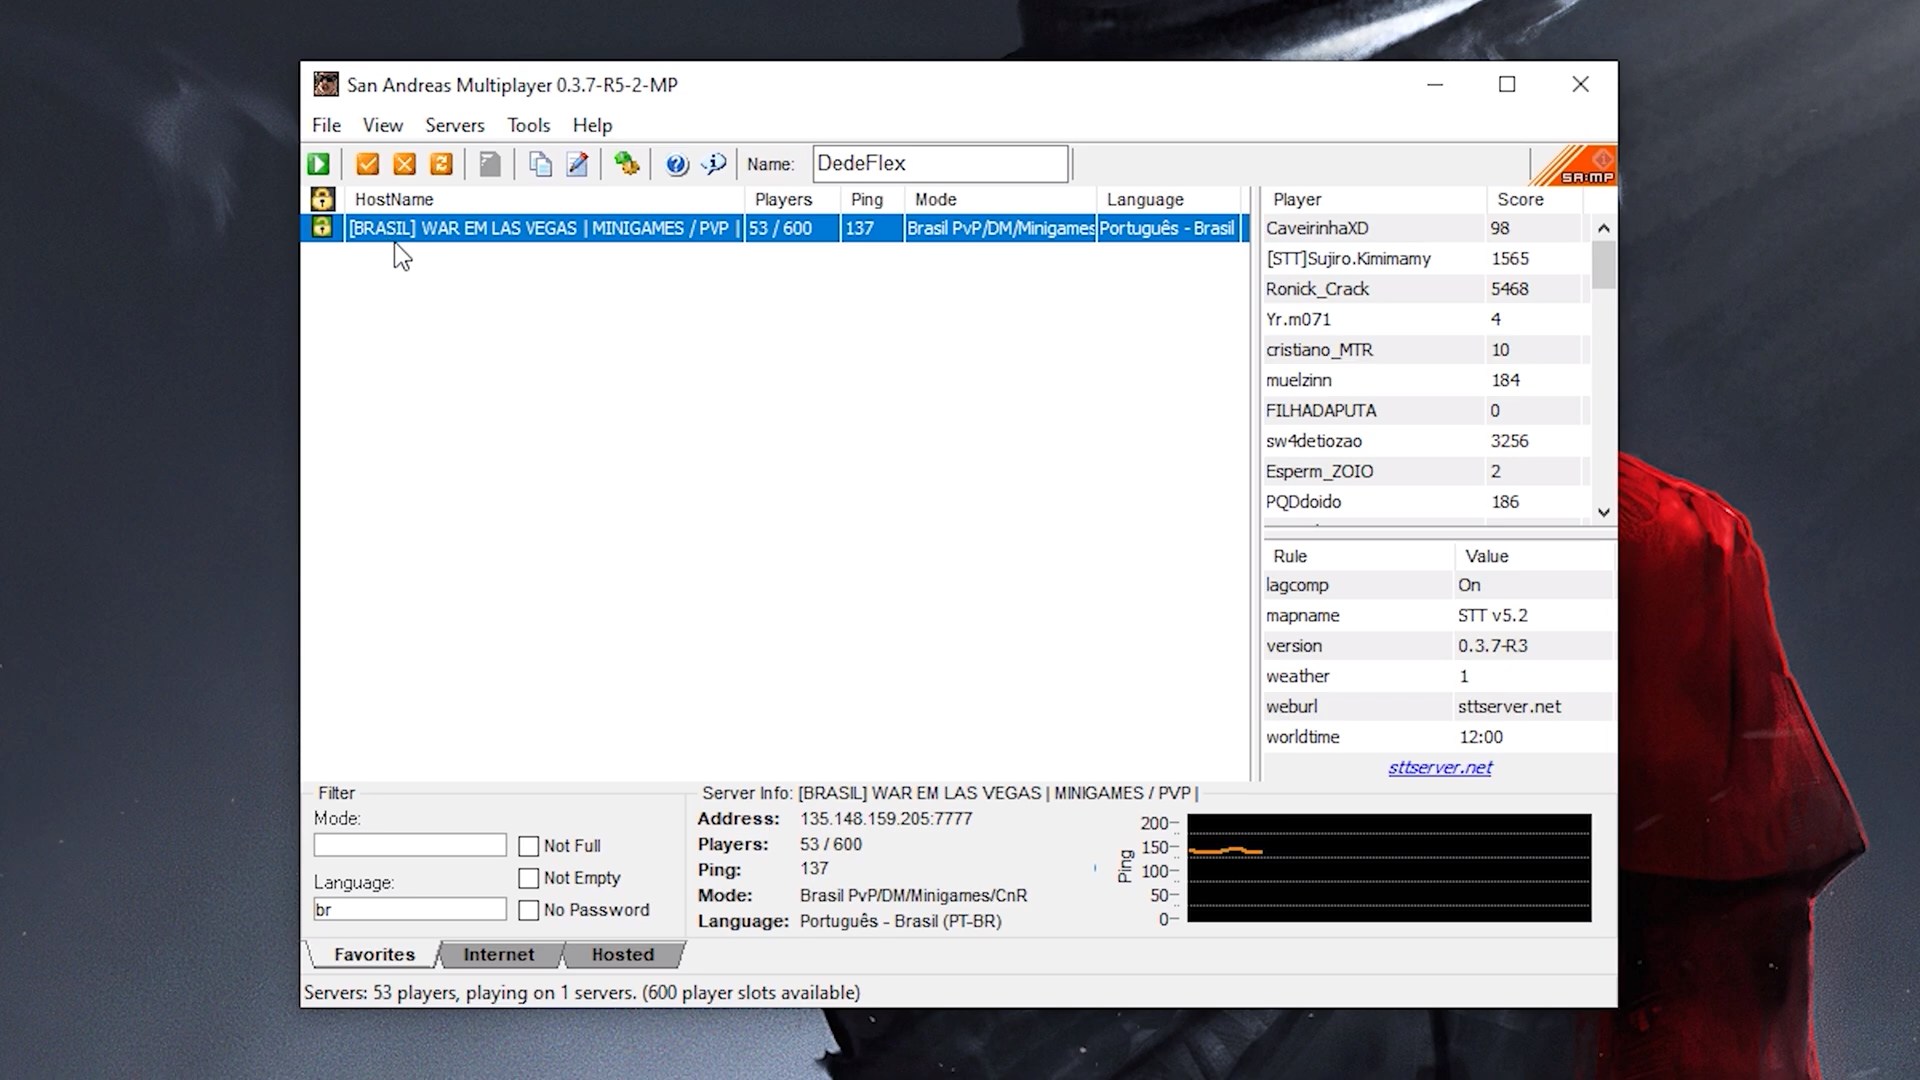
Task: Sort by the Players column header
Action: 792,199
